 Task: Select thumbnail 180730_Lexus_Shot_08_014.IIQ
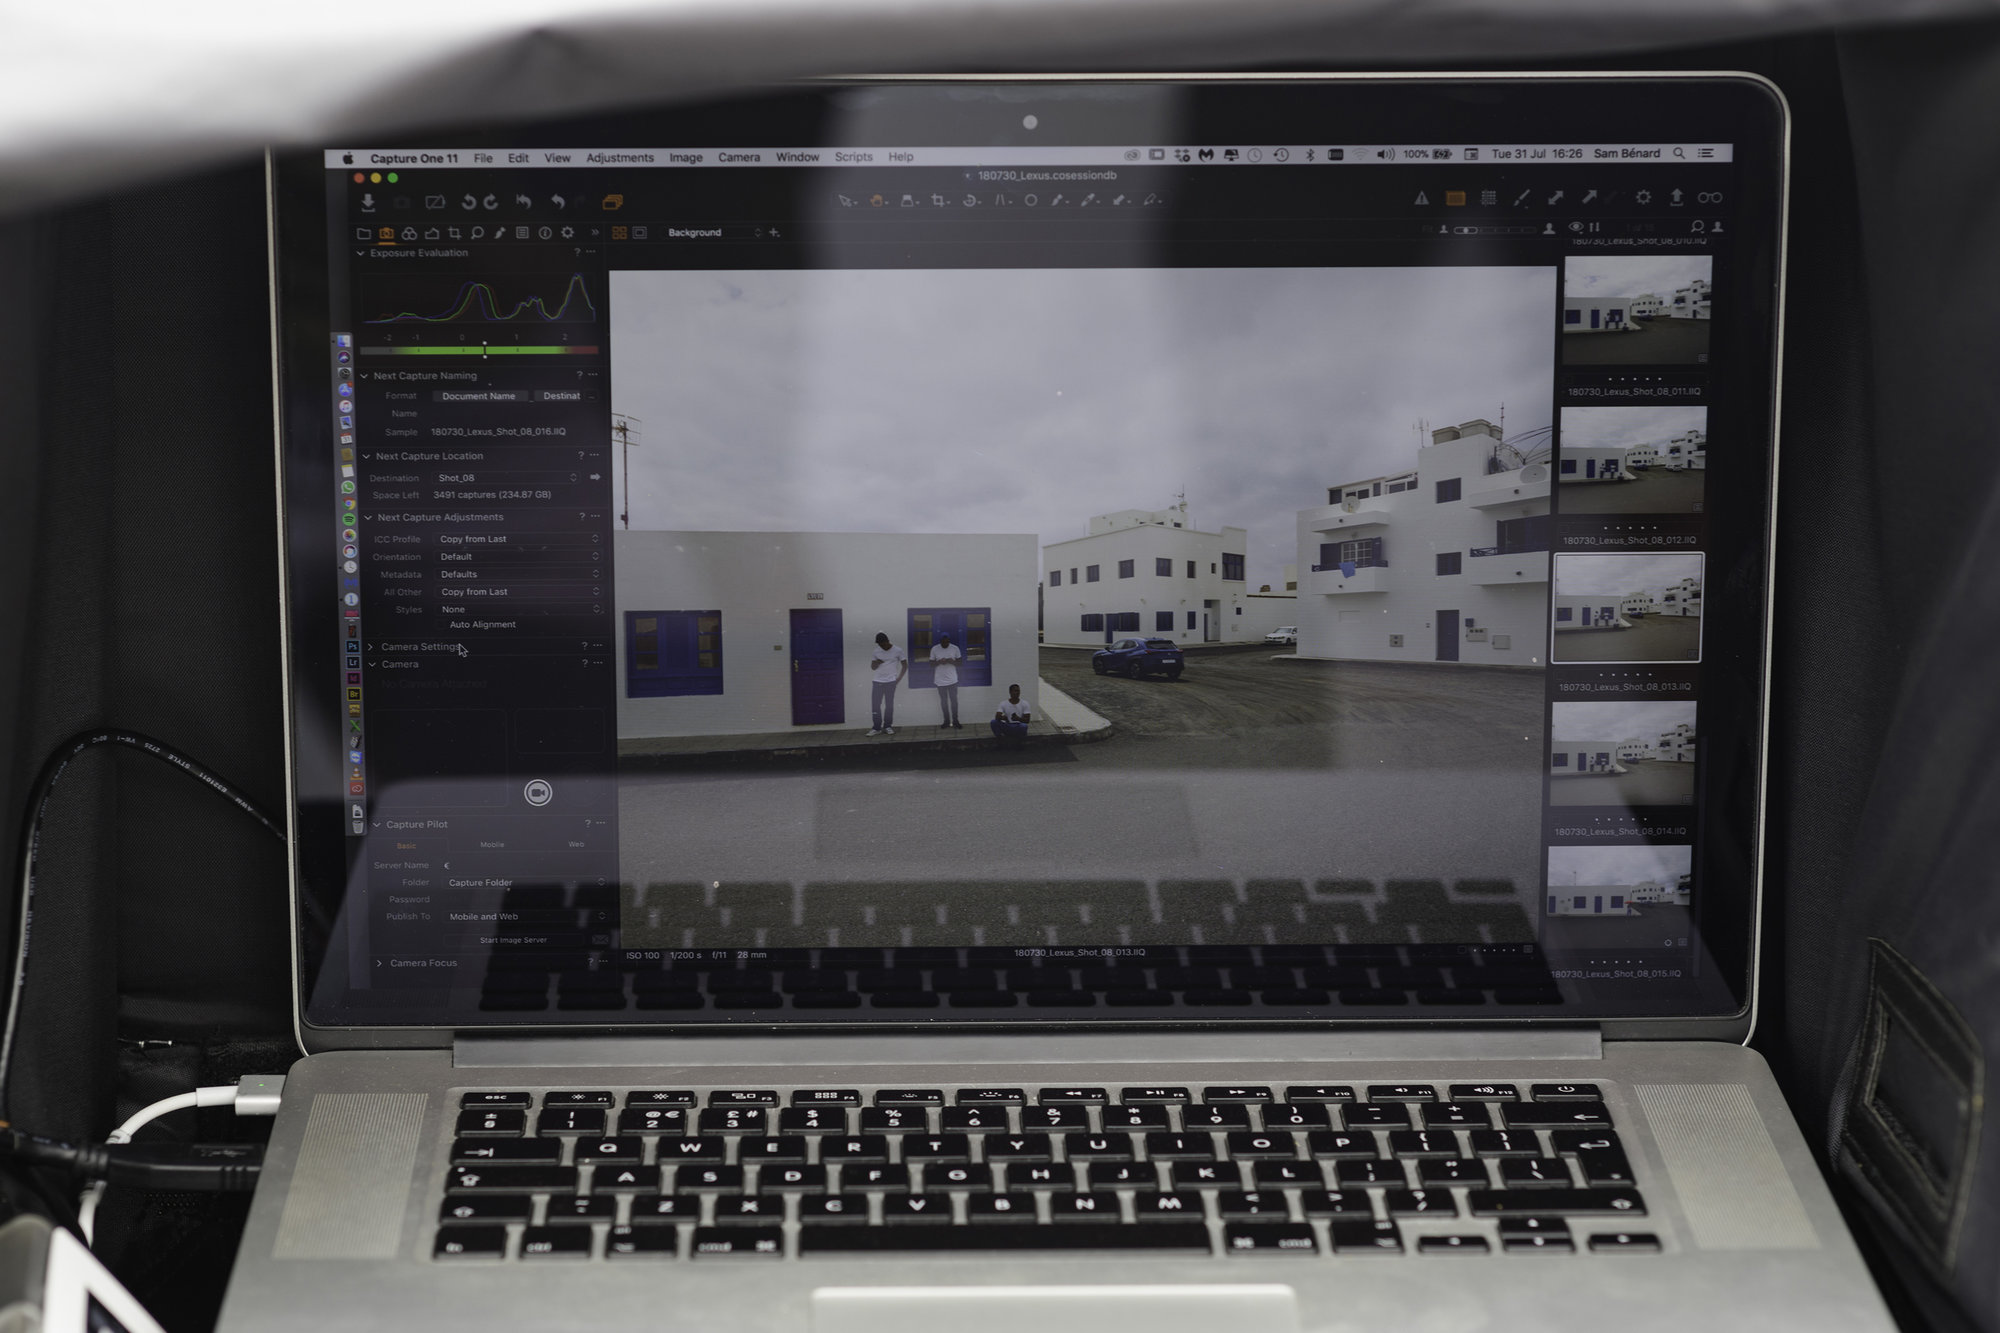[x=1621, y=753]
